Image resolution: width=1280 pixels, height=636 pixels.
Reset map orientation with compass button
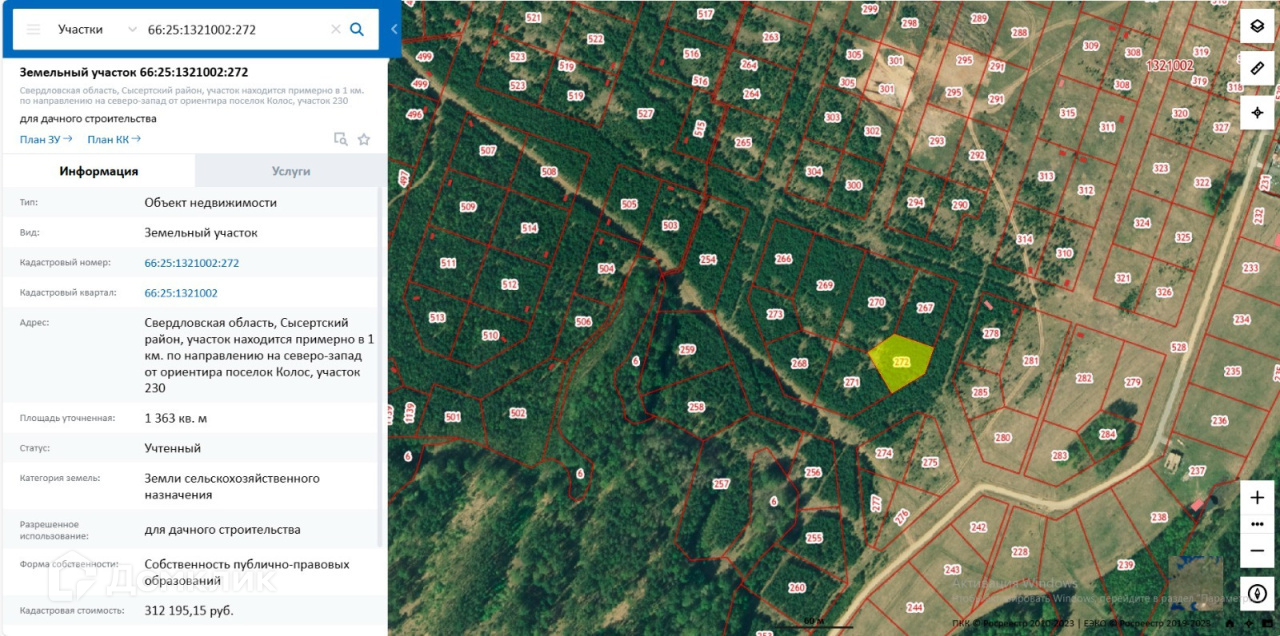tap(1257, 593)
